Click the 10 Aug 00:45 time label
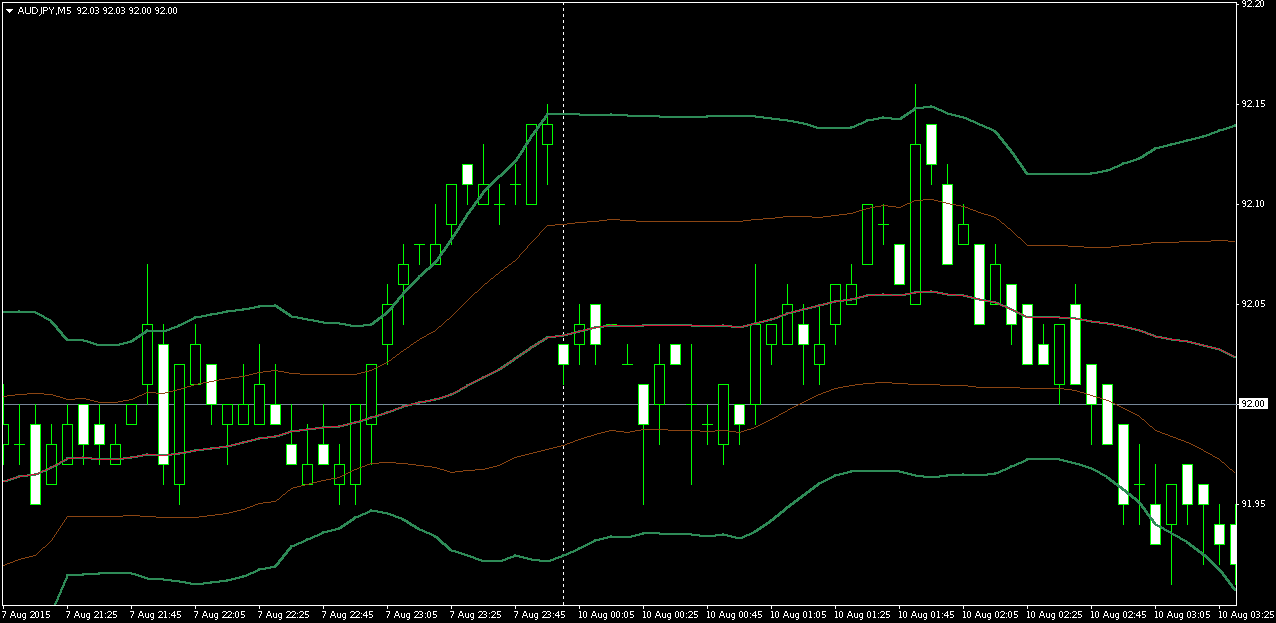Screen dimensions: 1276x623 [734, 613]
